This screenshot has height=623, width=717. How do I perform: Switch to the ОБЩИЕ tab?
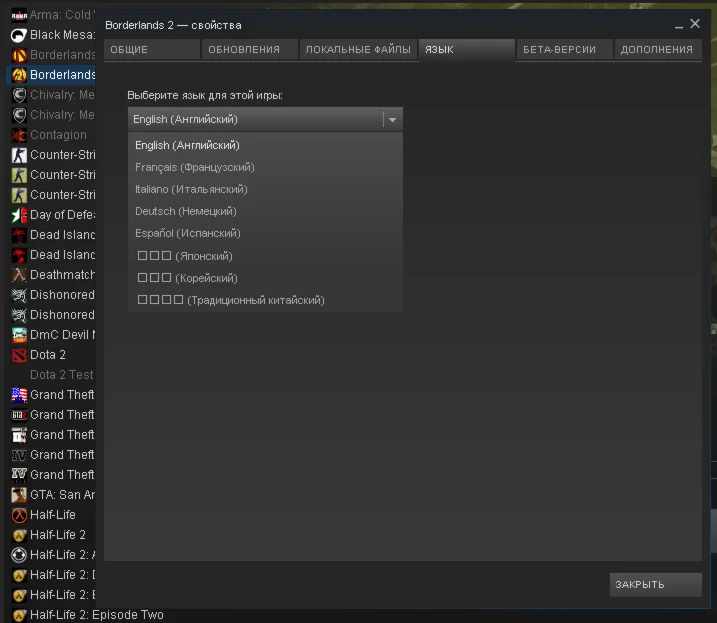(x=152, y=49)
